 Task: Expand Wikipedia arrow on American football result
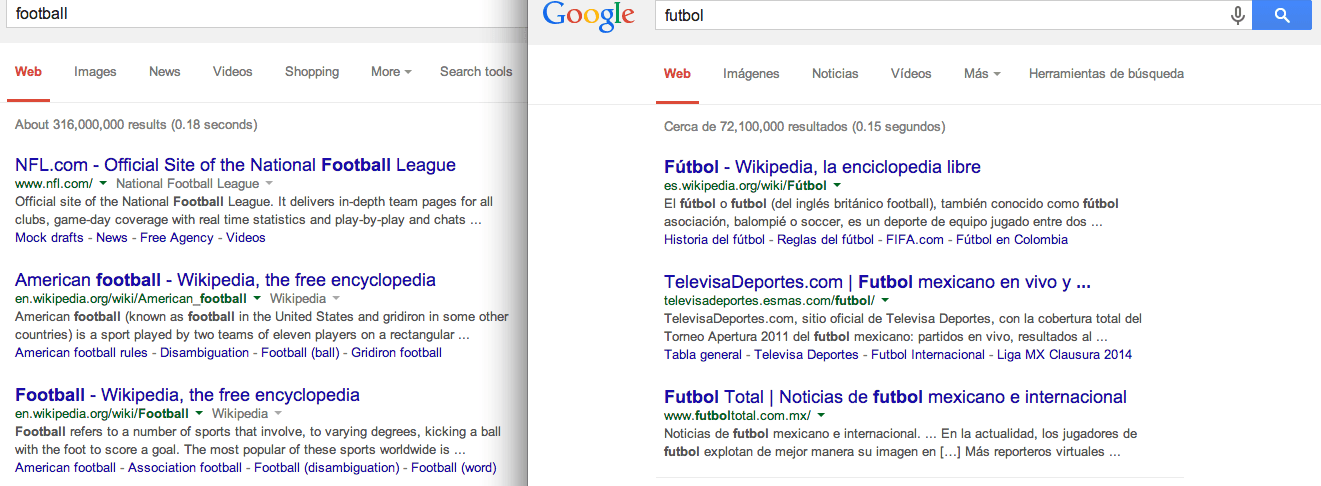click(335, 299)
